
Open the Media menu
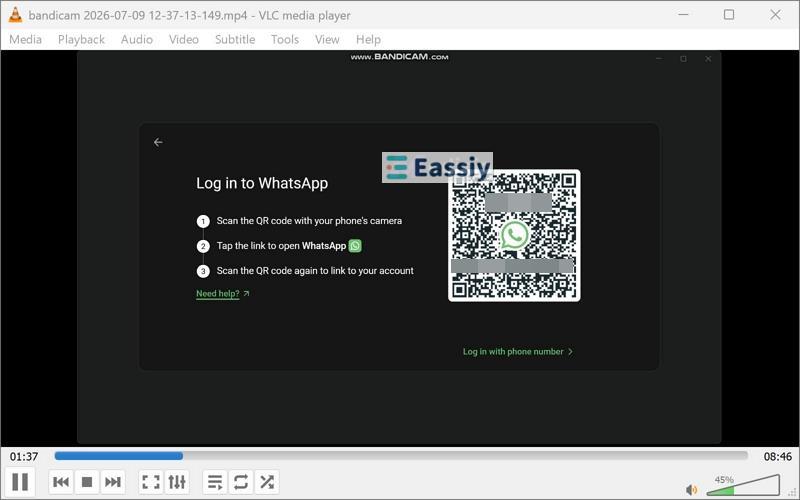point(26,39)
